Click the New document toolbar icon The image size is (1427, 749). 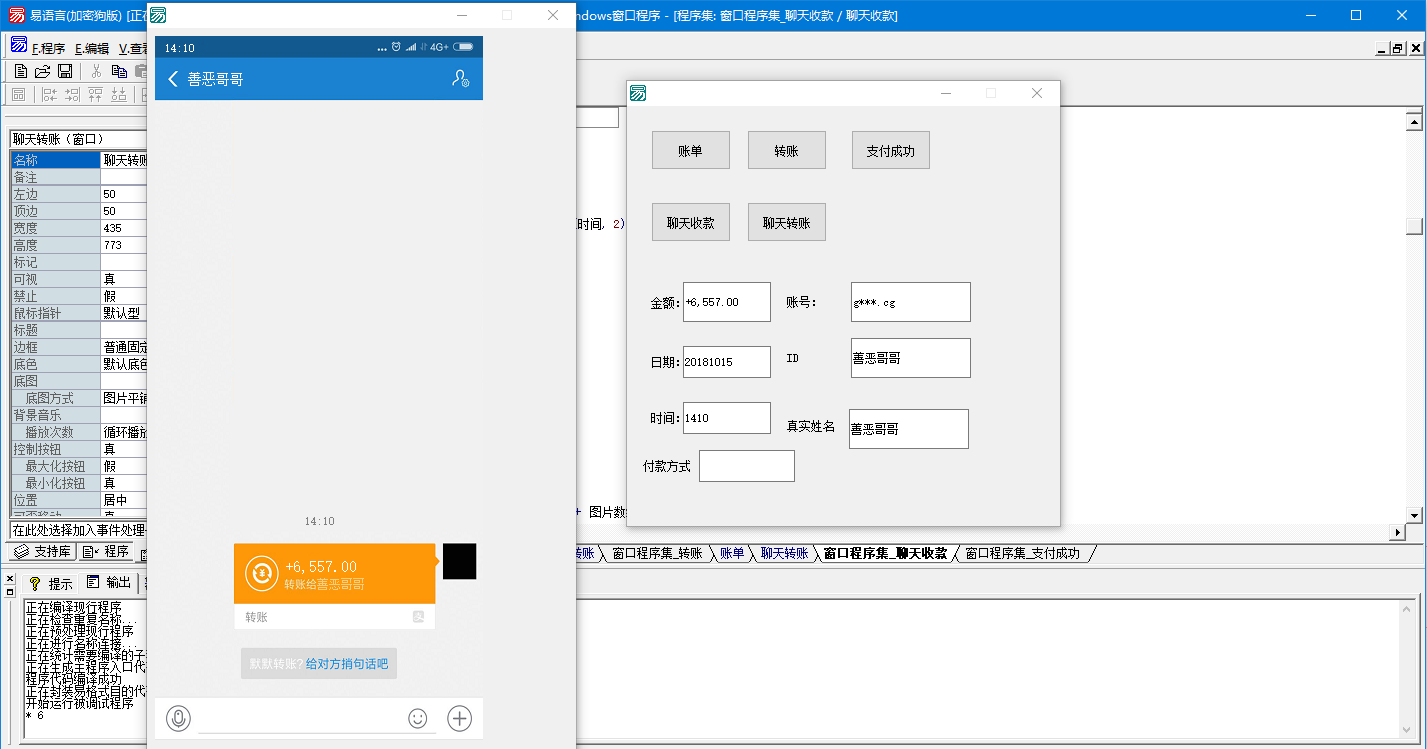(20, 71)
